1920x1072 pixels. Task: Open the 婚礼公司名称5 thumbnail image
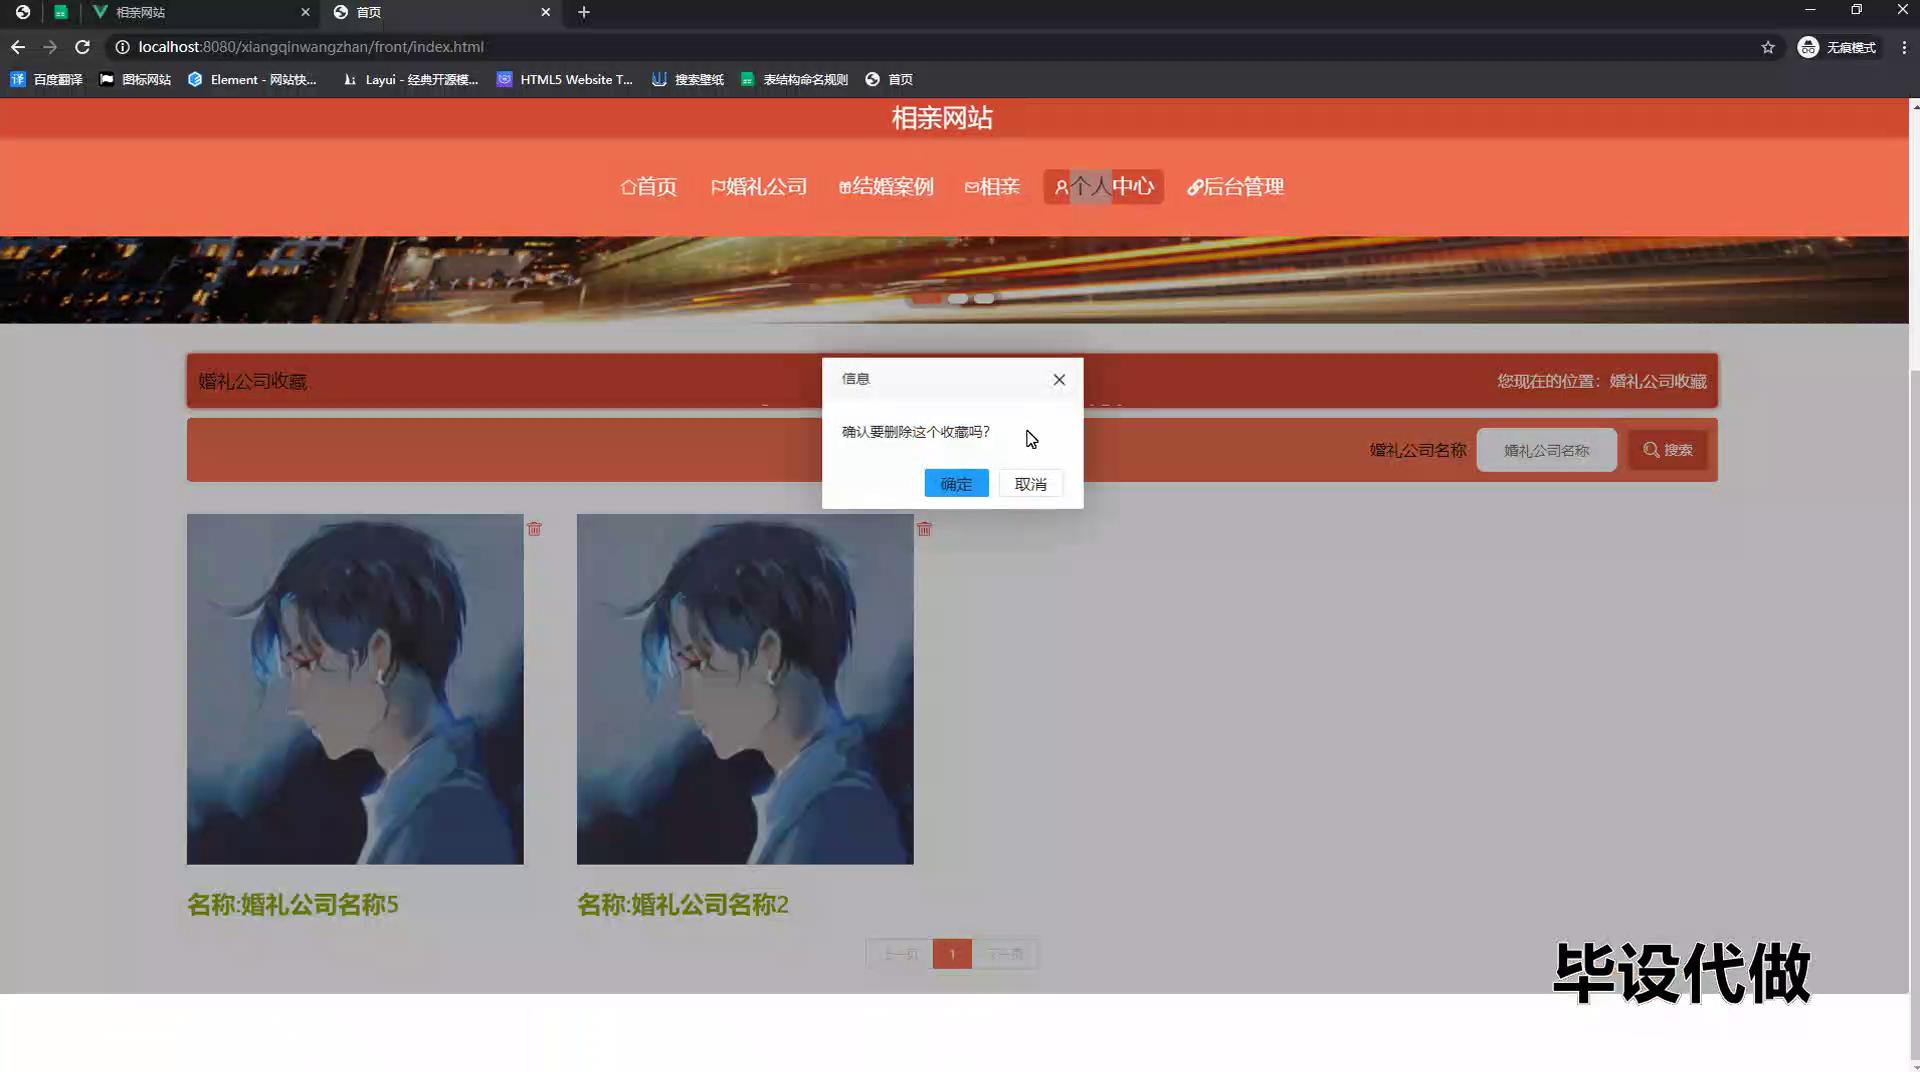point(355,689)
